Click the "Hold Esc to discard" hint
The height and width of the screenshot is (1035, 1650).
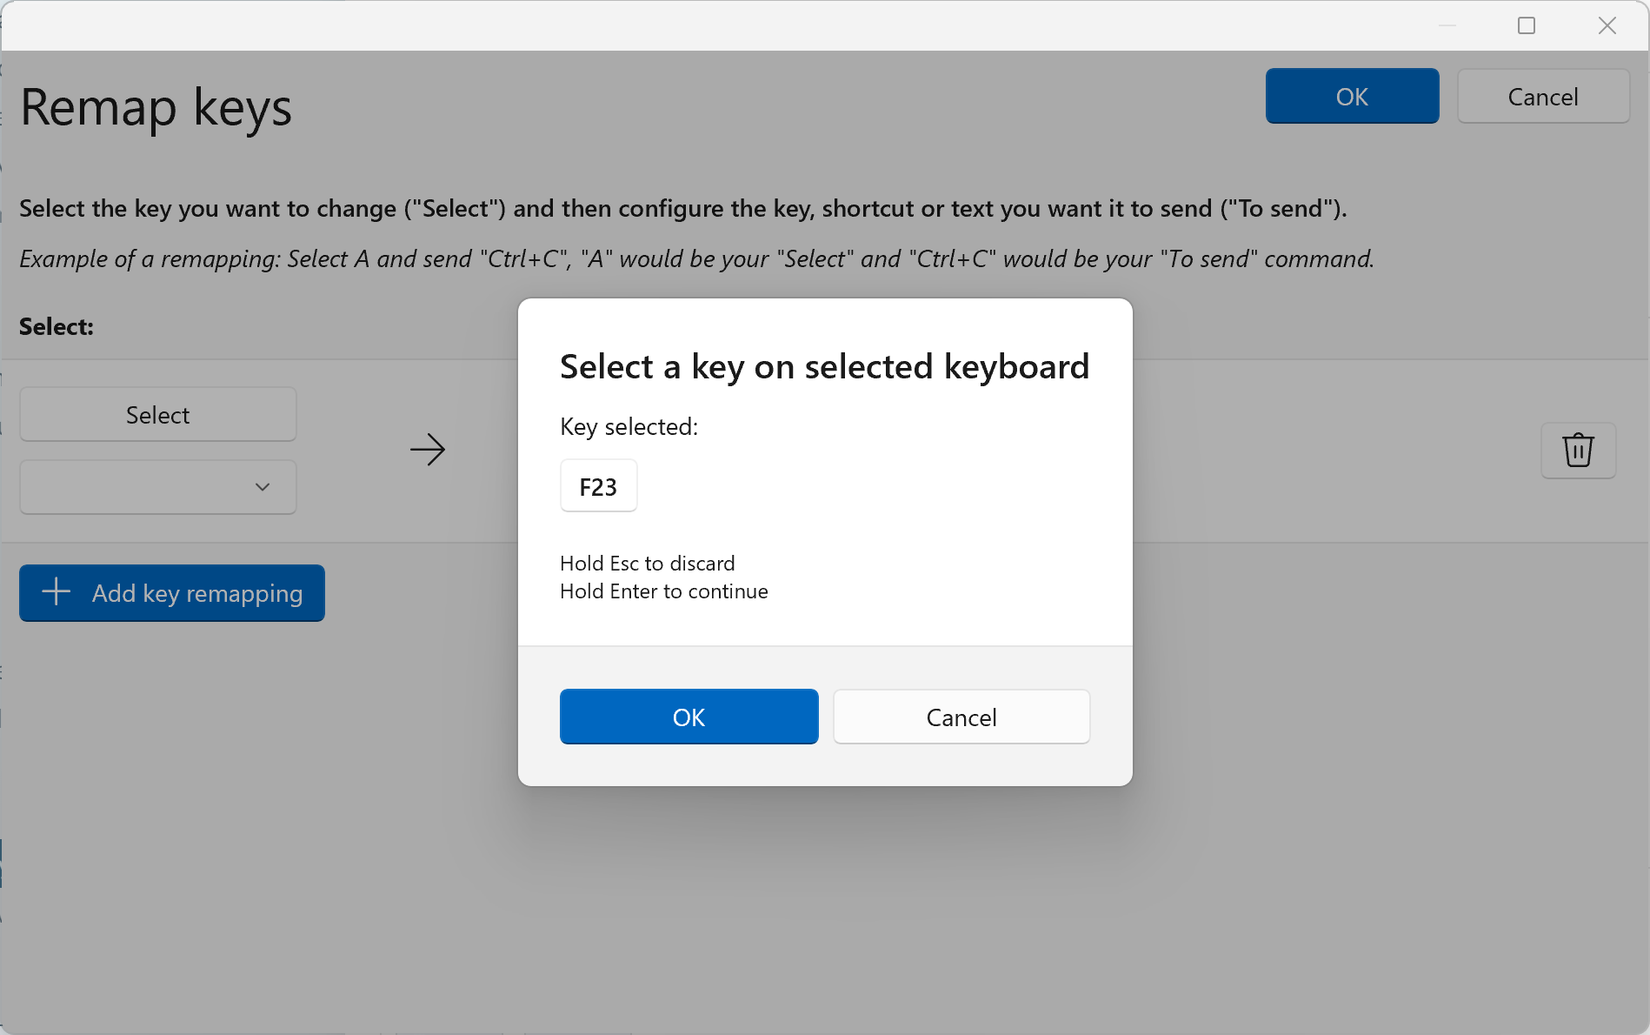pyautogui.click(x=647, y=563)
